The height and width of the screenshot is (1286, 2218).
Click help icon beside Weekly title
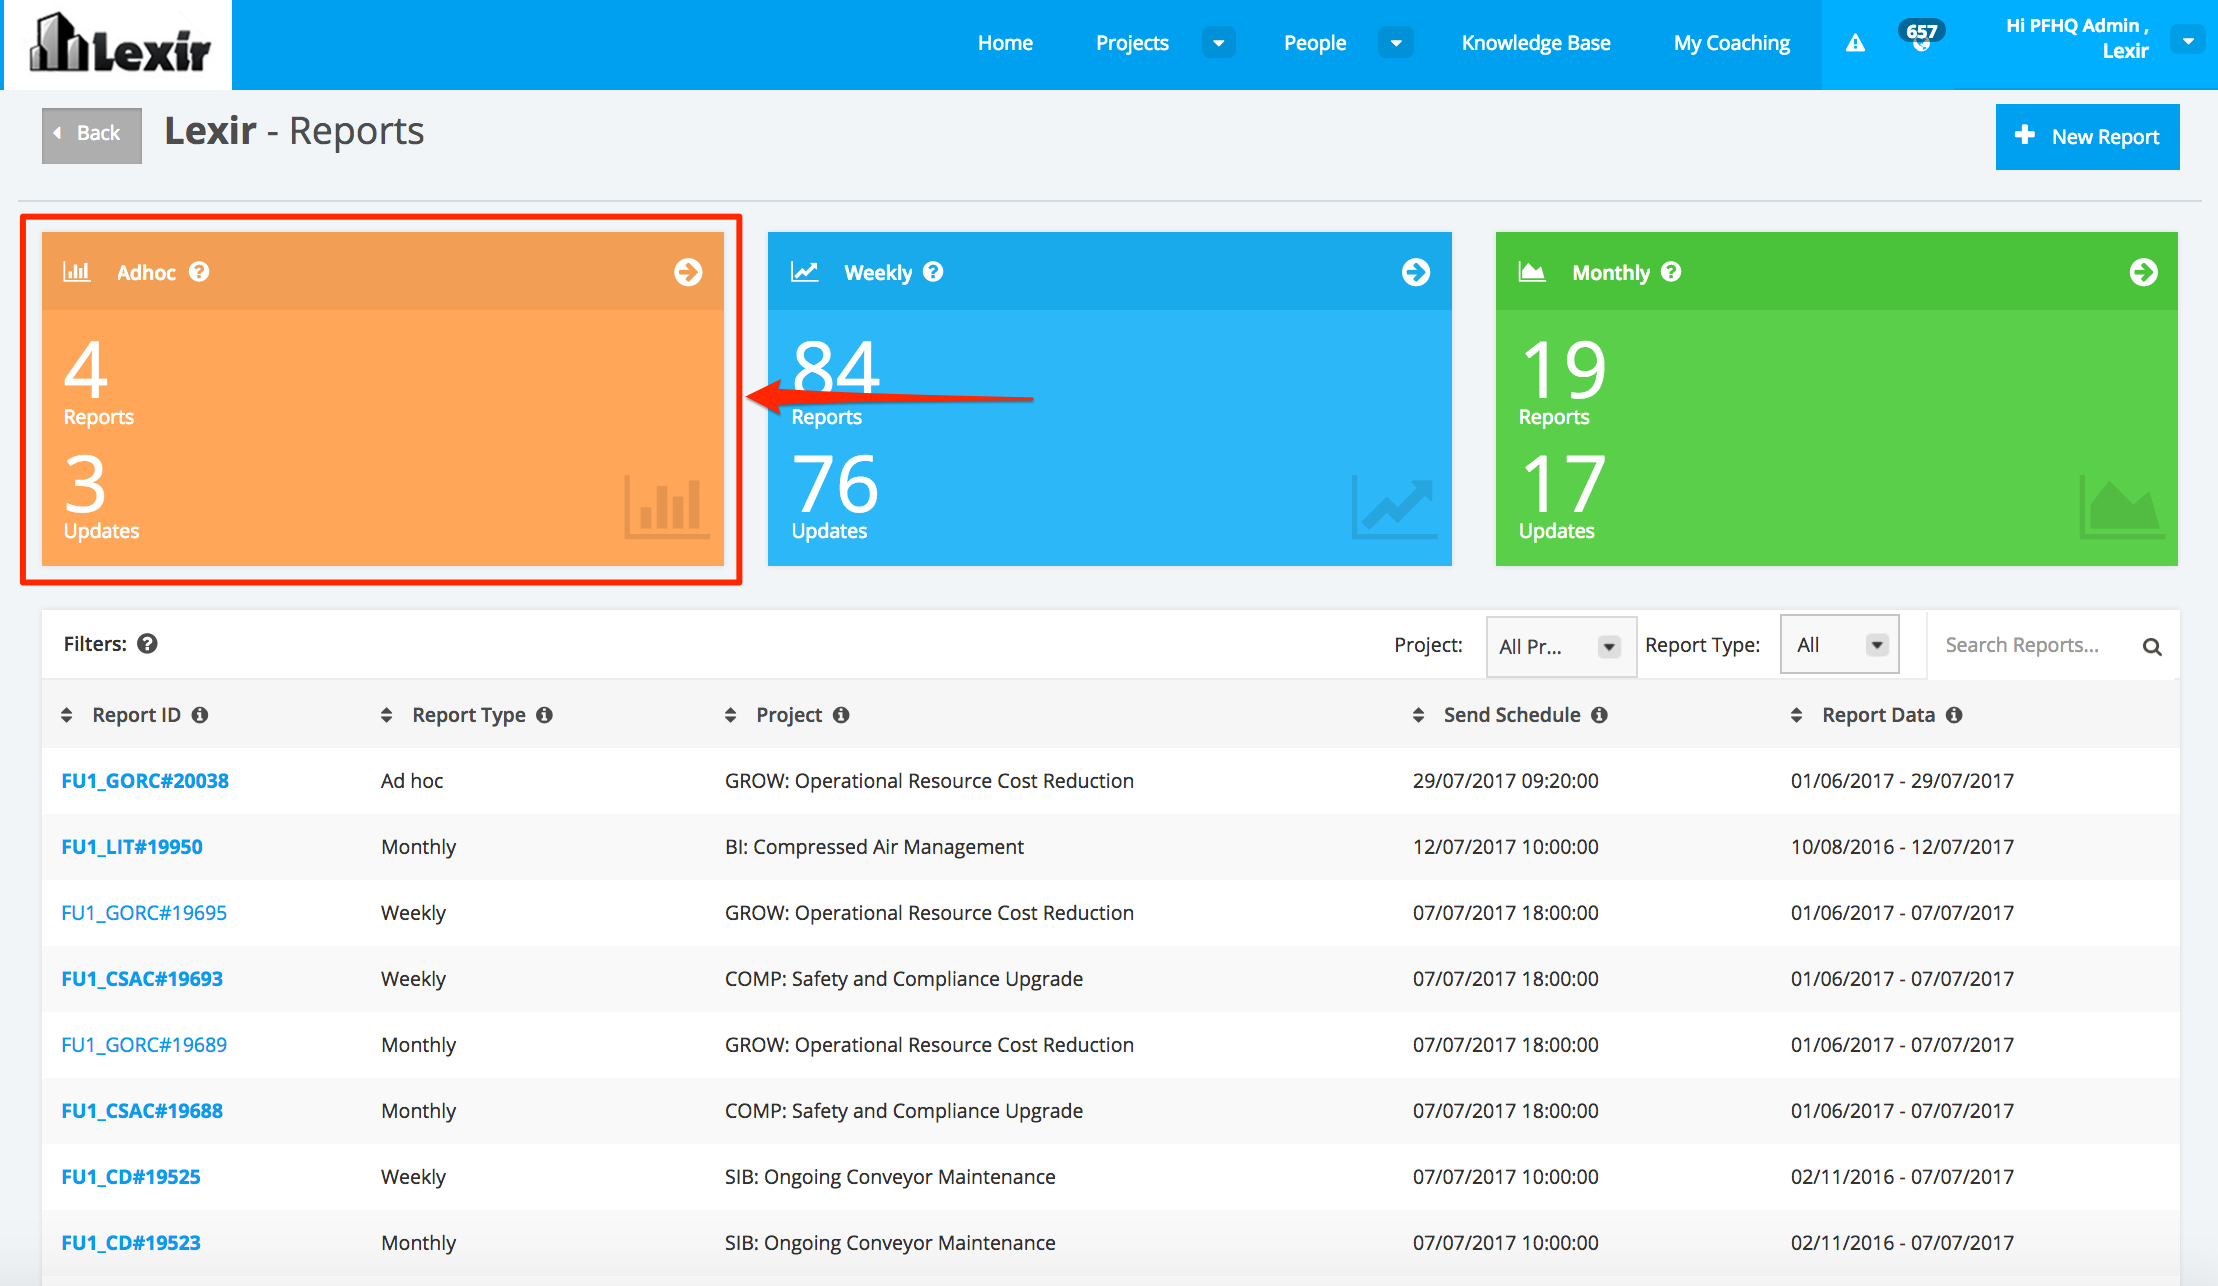933,272
